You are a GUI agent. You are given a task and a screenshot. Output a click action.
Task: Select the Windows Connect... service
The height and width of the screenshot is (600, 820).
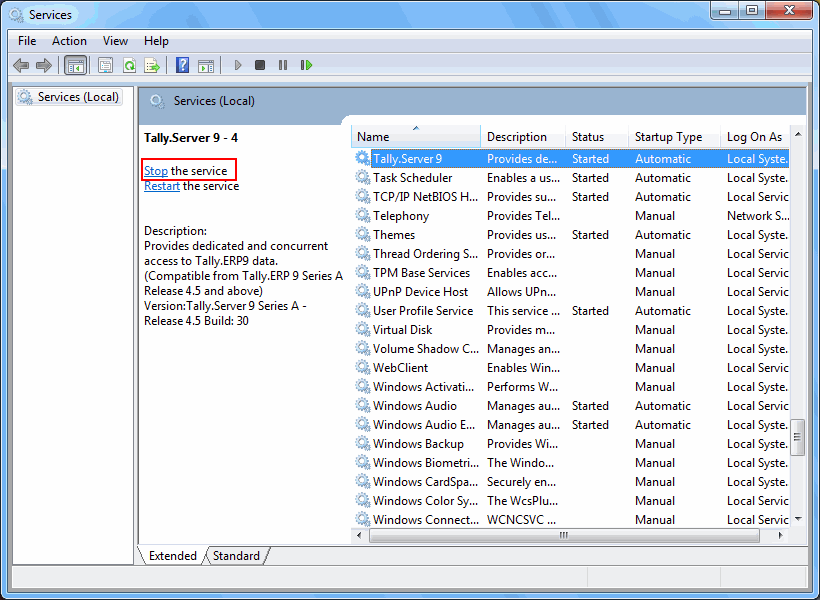(426, 519)
